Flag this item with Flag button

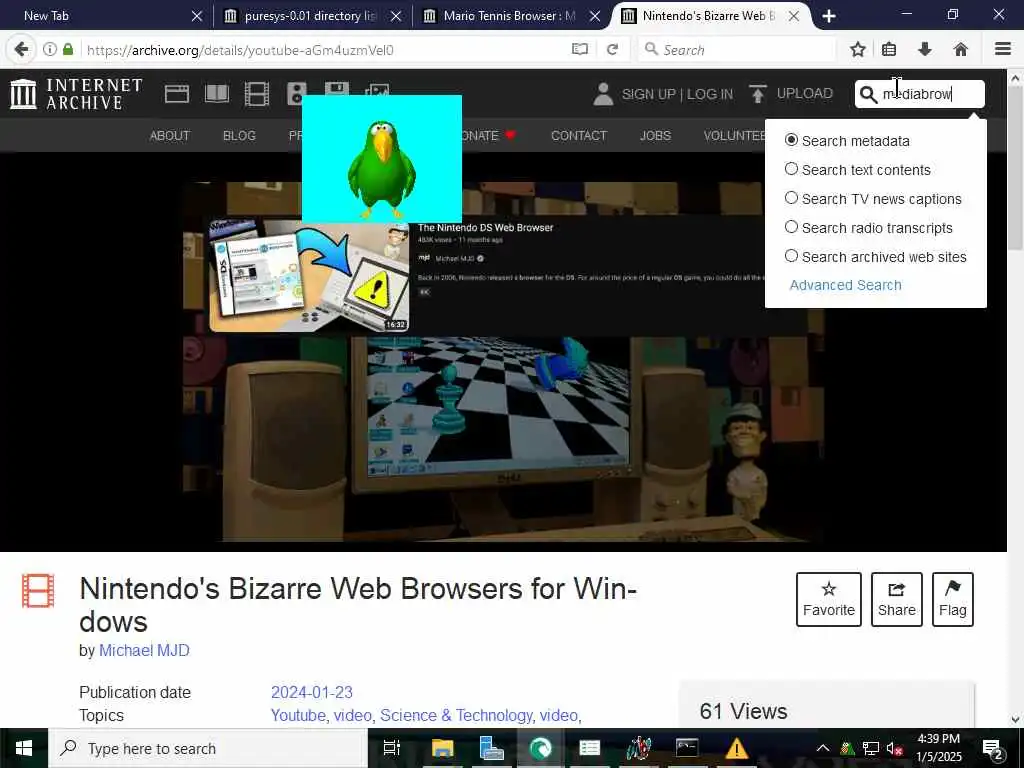click(953, 599)
